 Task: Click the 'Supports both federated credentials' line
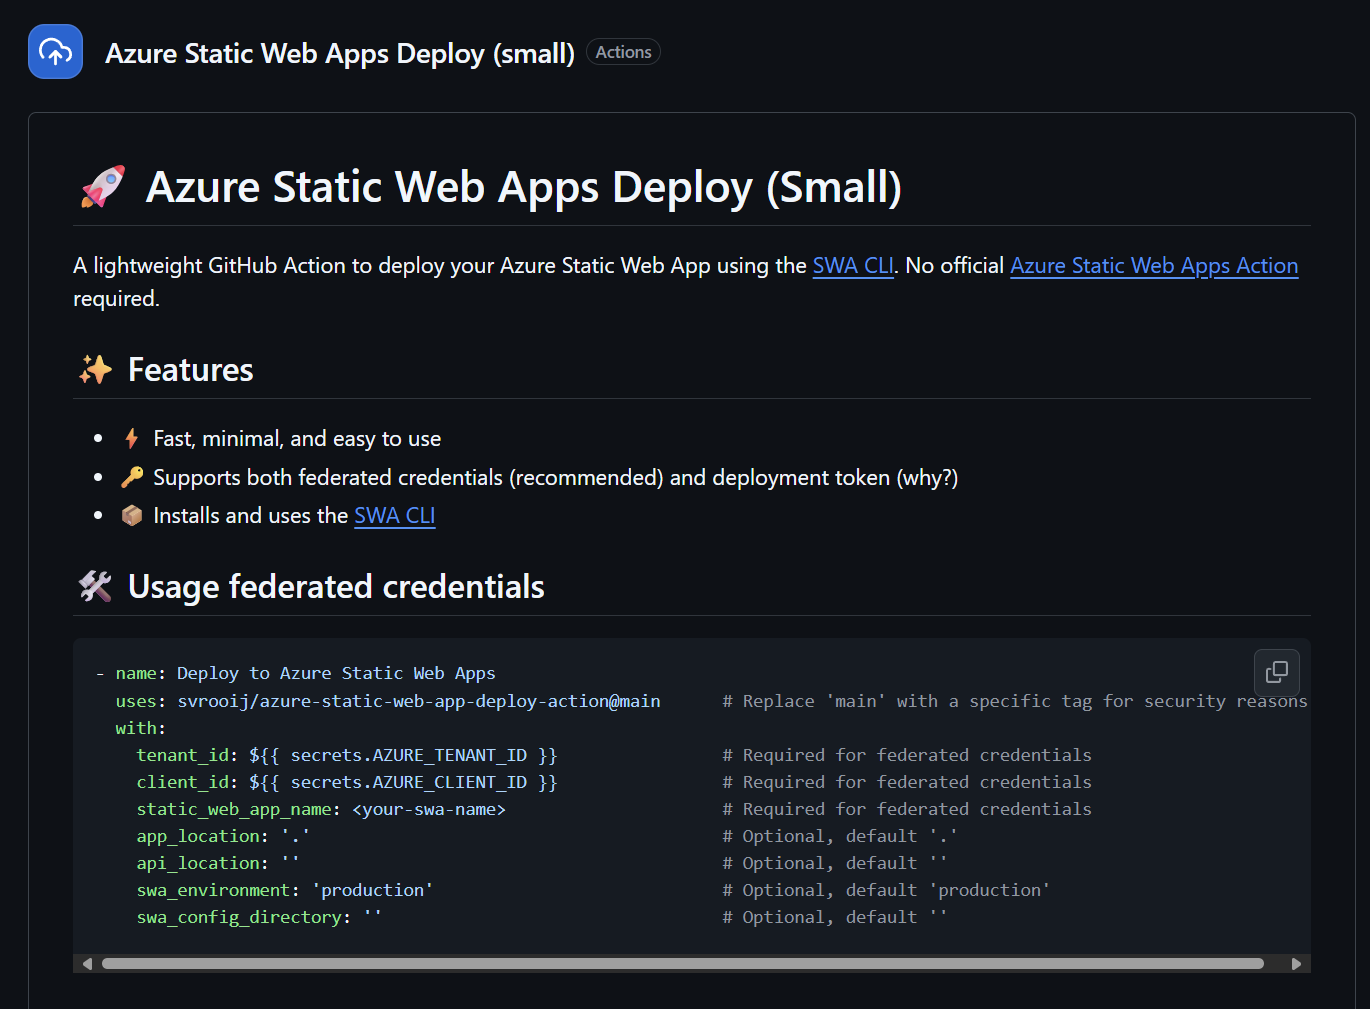click(555, 478)
